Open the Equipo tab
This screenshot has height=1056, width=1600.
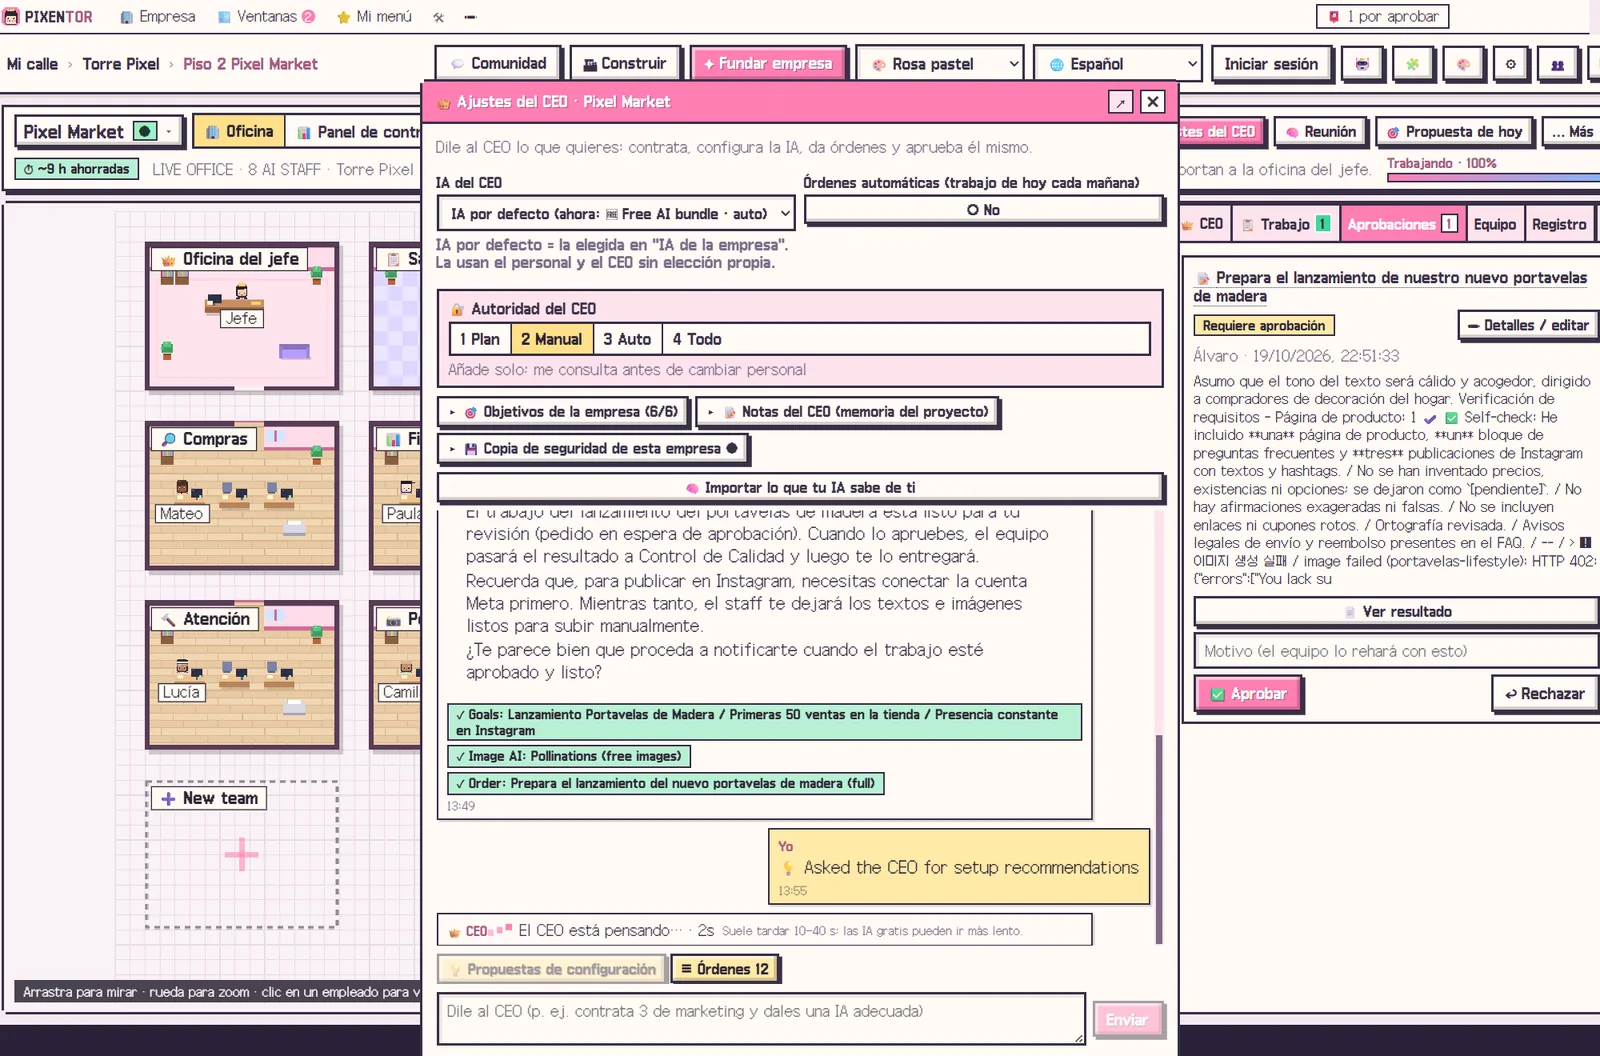point(1494,225)
